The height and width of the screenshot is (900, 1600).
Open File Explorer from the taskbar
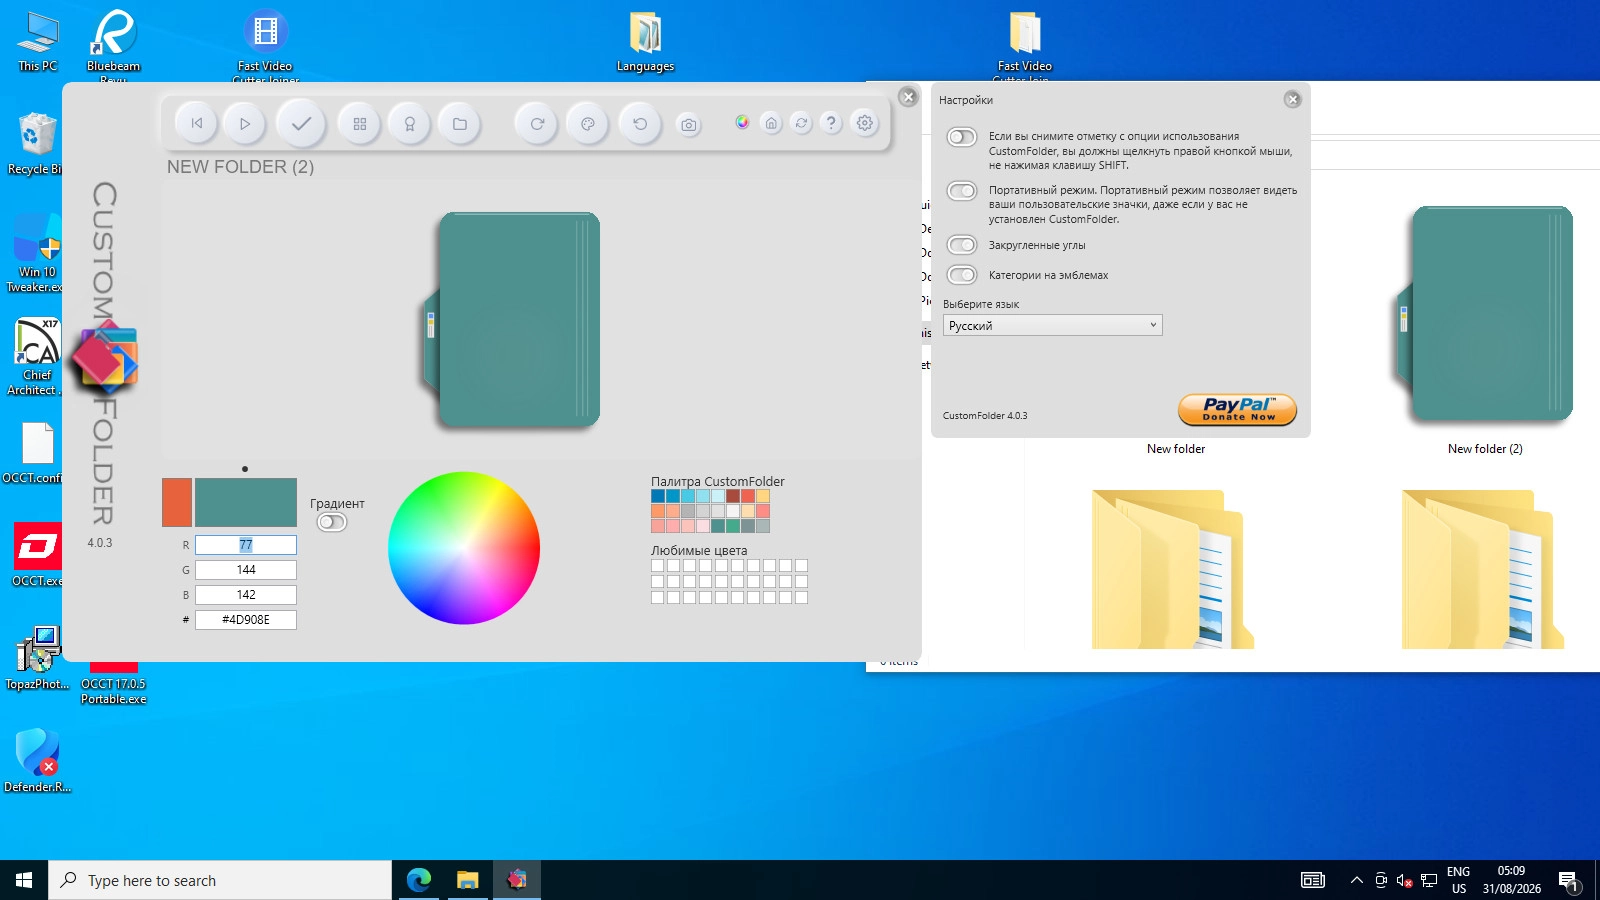pos(467,880)
